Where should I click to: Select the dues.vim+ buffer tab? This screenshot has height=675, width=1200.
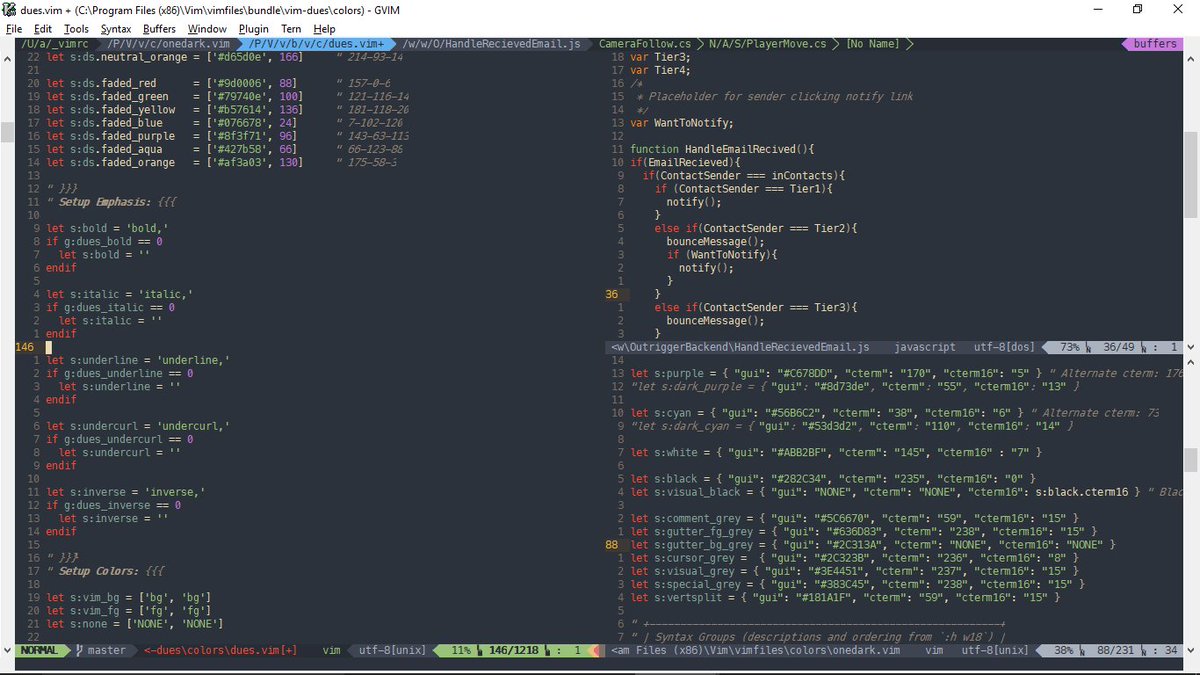315,44
